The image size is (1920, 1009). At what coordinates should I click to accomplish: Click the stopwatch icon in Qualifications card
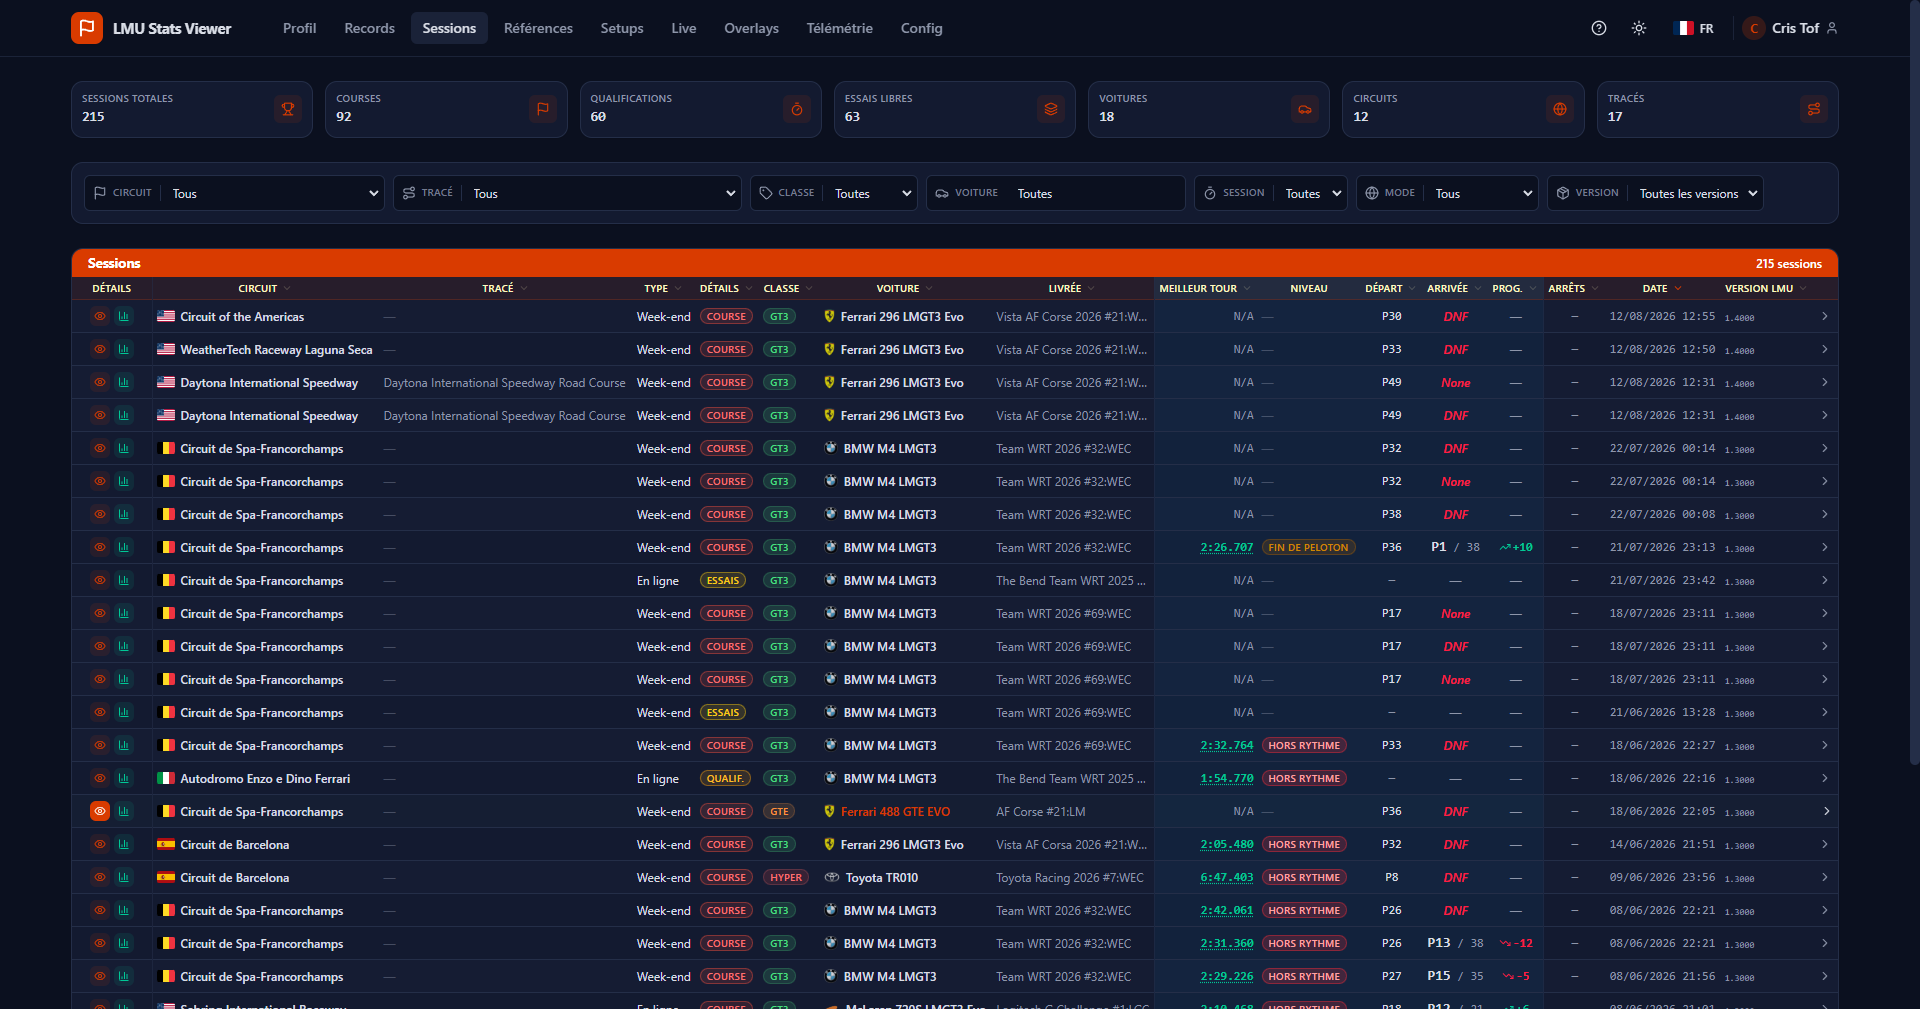point(797,109)
